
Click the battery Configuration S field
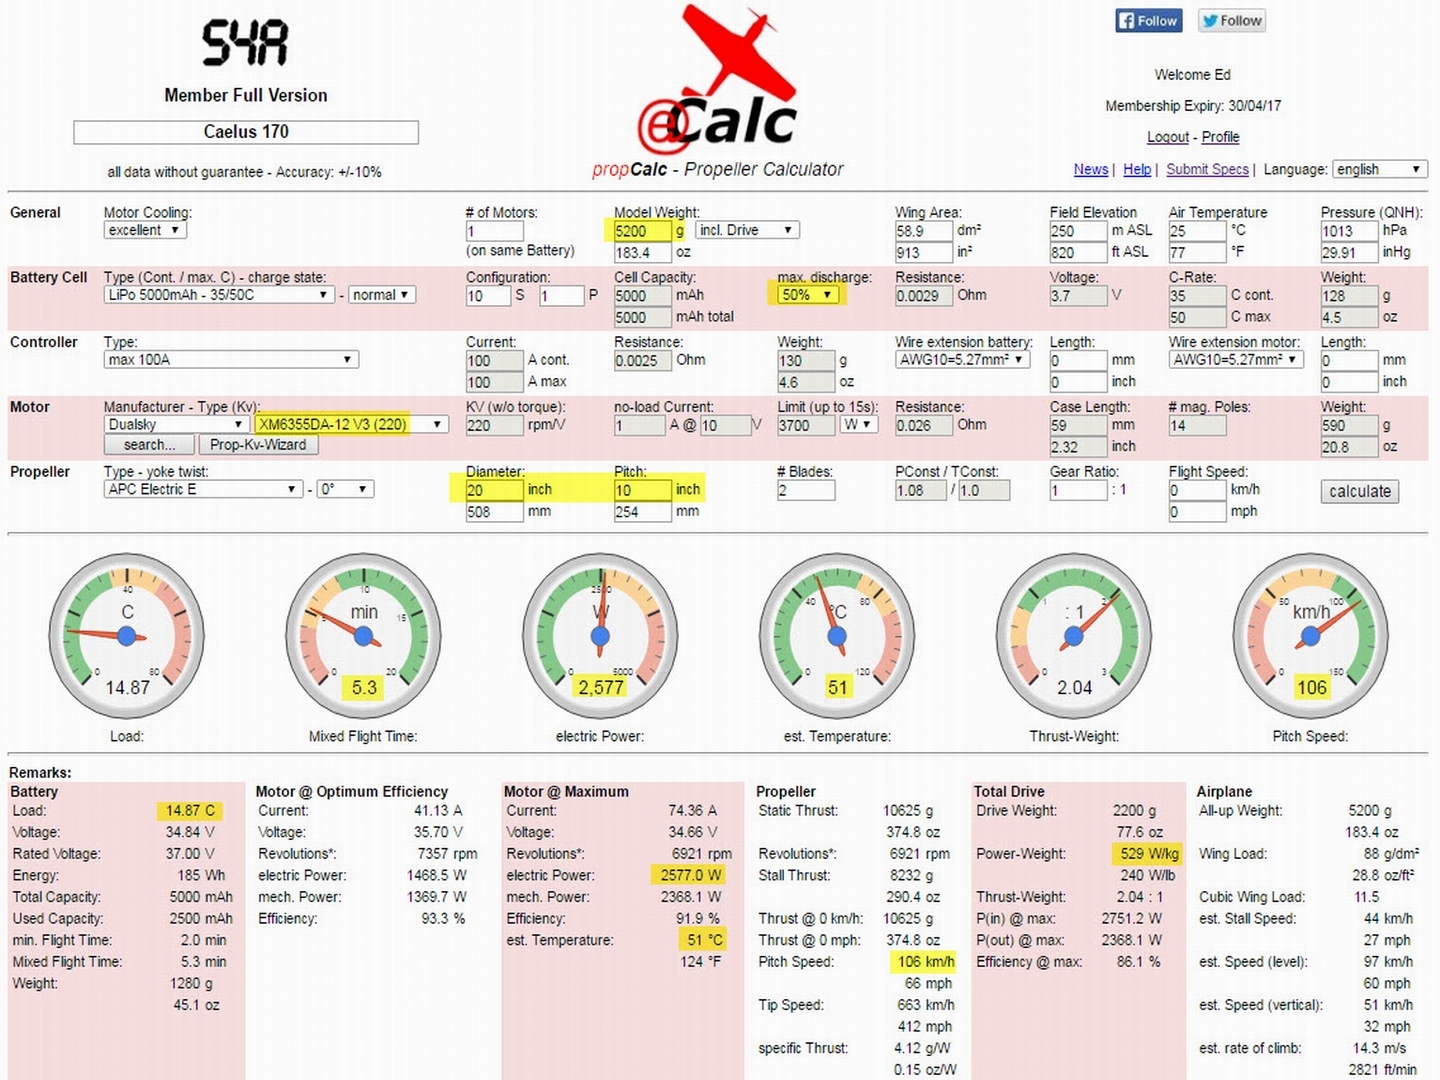click(488, 296)
